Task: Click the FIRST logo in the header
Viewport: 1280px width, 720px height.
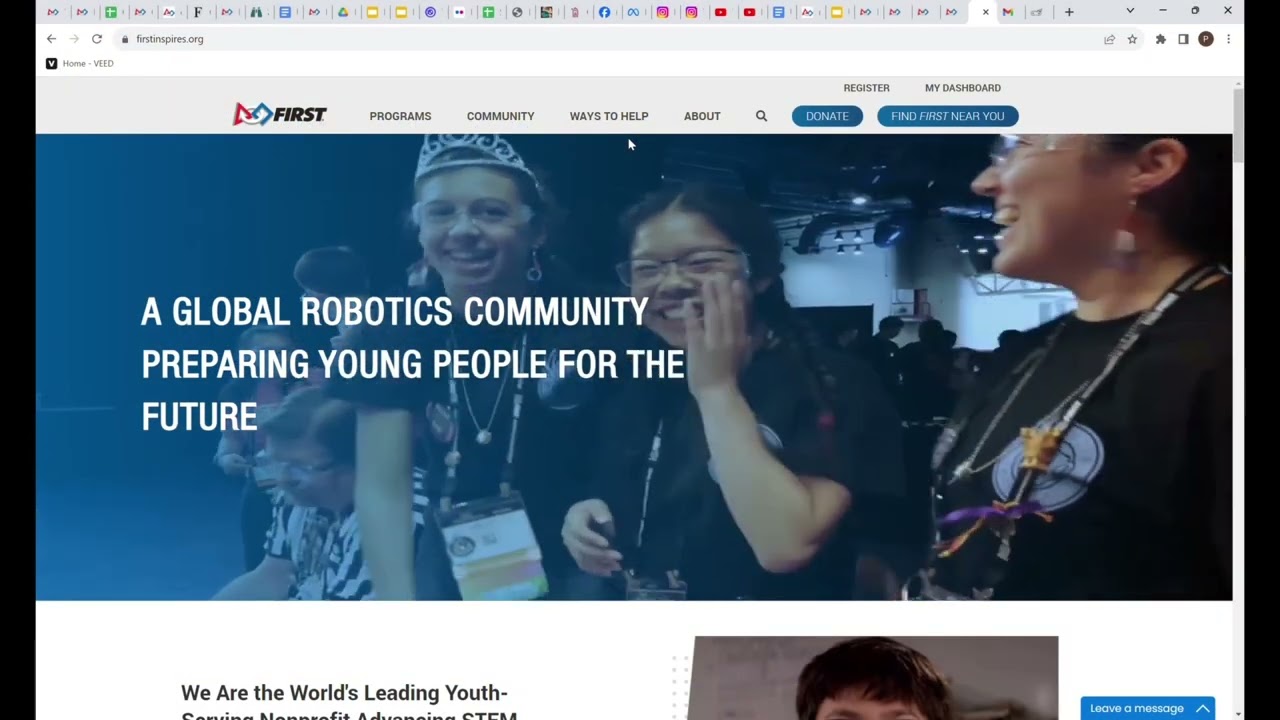Action: coord(280,115)
